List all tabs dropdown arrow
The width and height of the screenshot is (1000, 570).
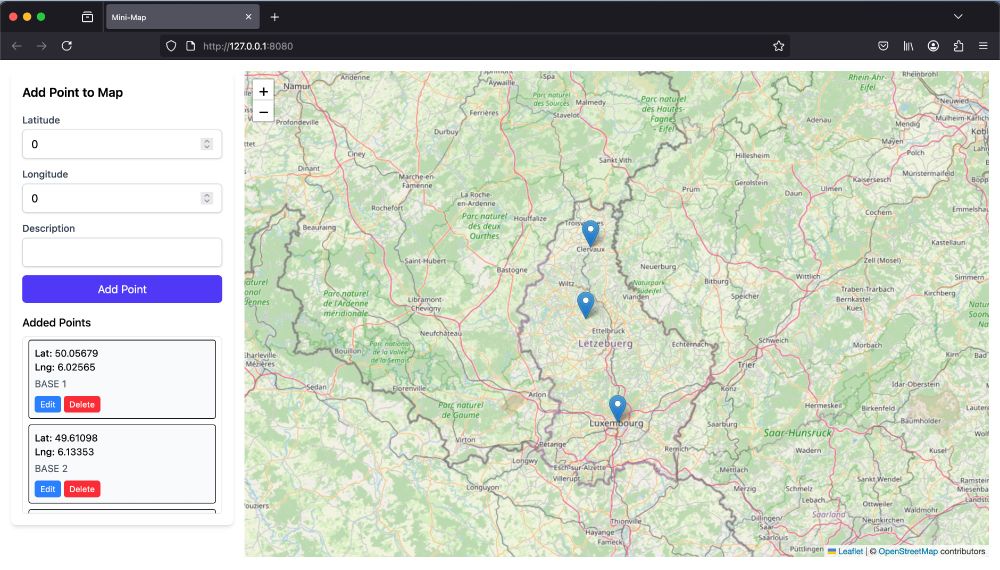coord(958,17)
